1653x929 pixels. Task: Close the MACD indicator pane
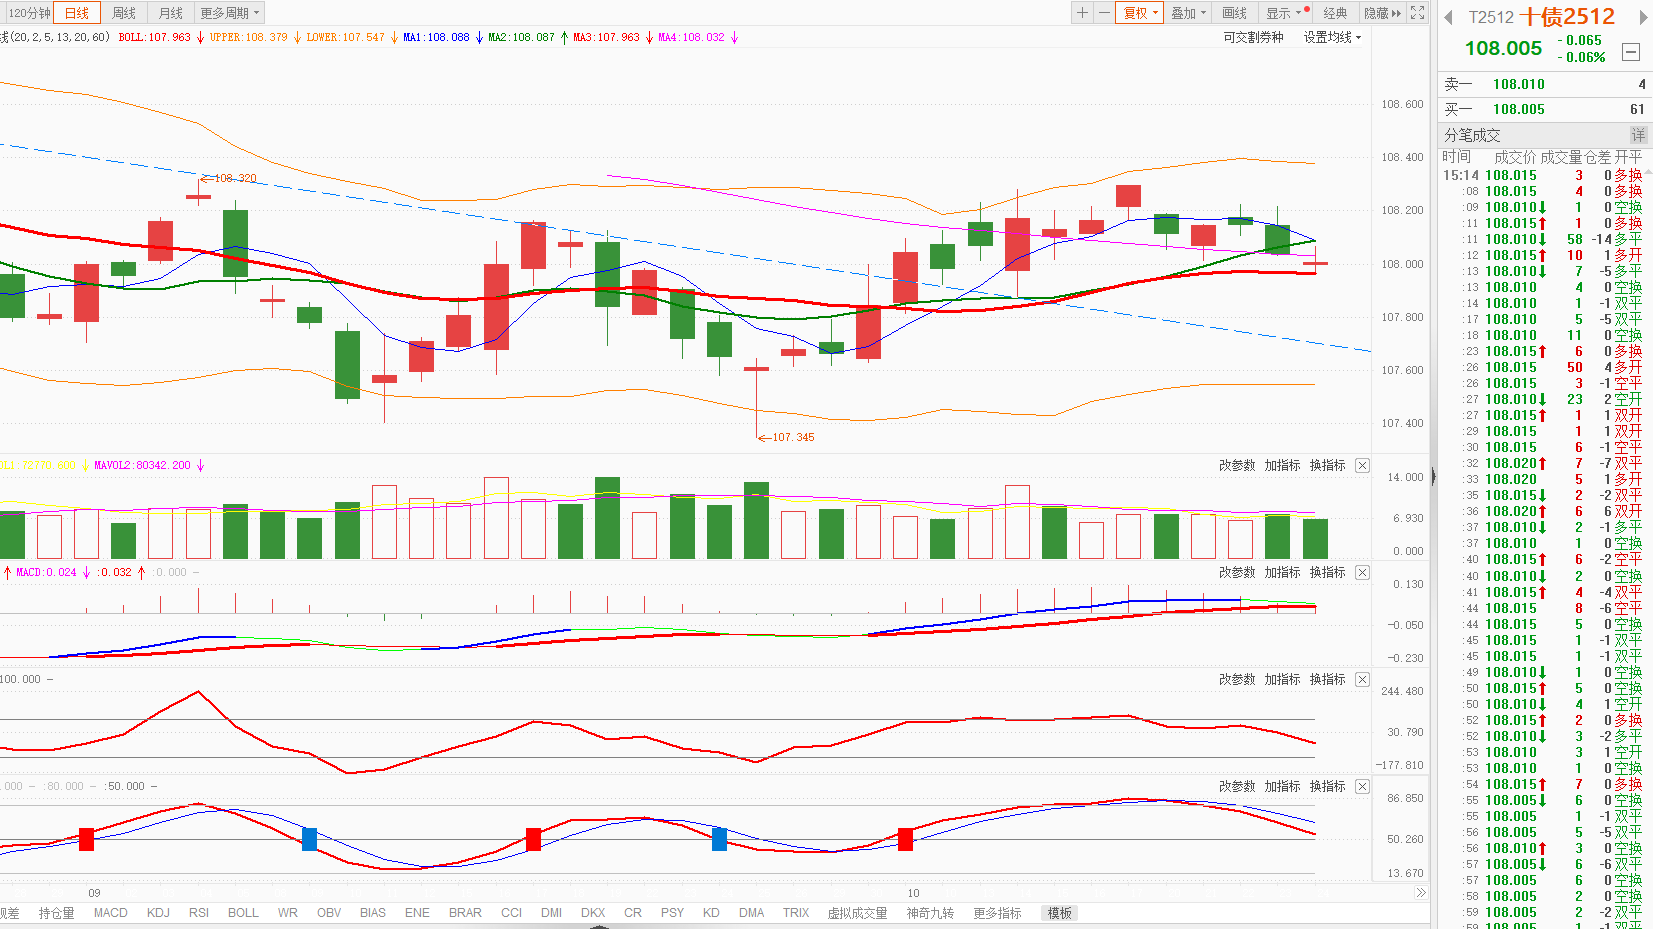tap(1362, 573)
